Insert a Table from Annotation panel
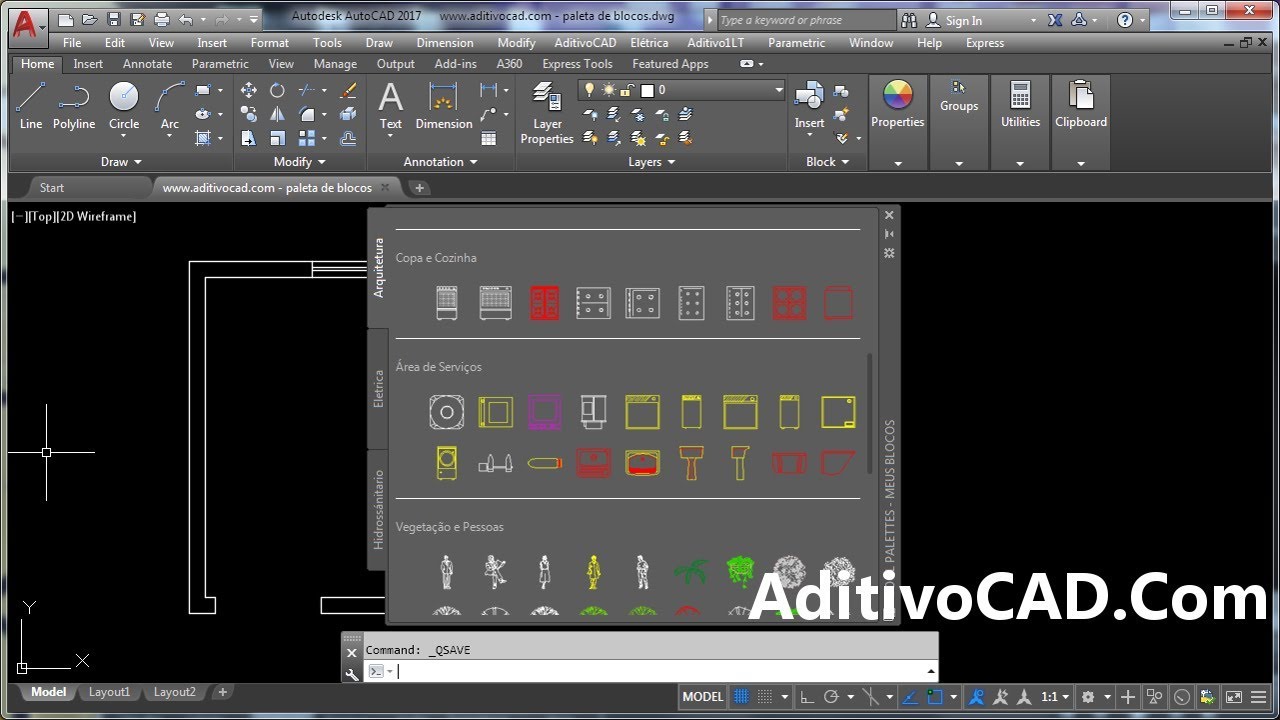The width and height of the screenshot is (1280, 720). point(489,138)
